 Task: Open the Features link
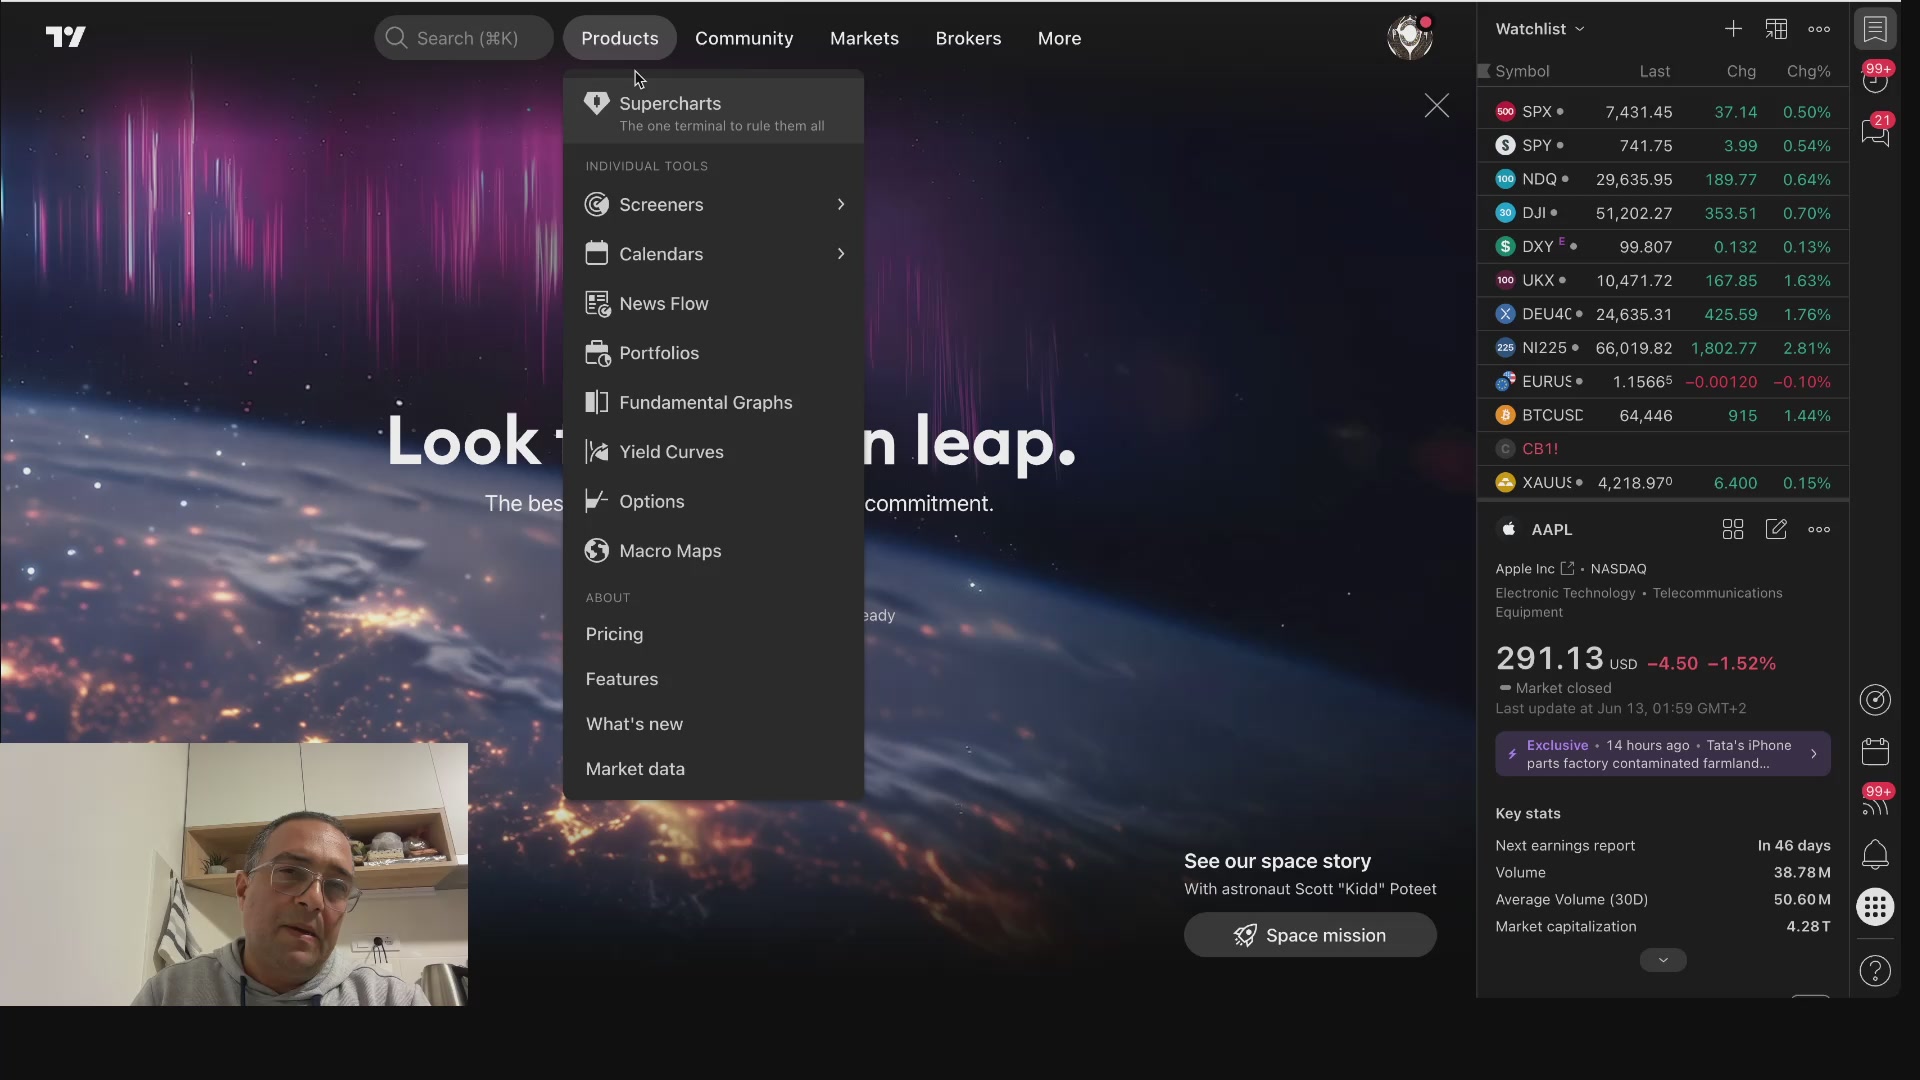pos(622,679)
